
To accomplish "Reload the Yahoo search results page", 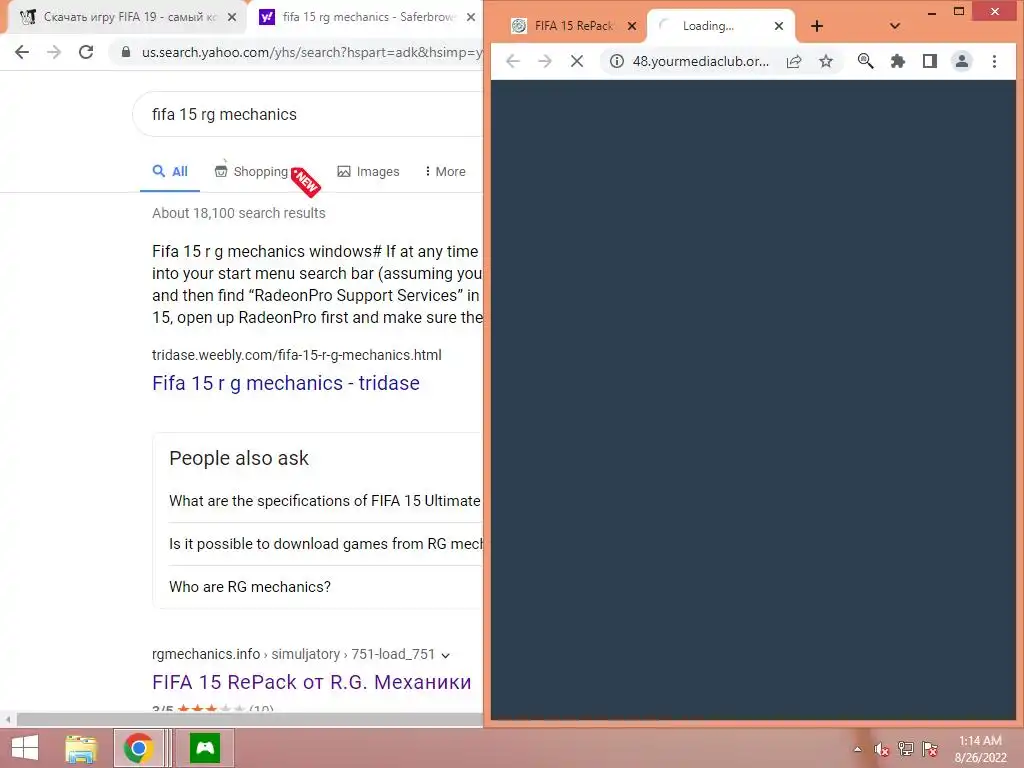I will (86, 52).
